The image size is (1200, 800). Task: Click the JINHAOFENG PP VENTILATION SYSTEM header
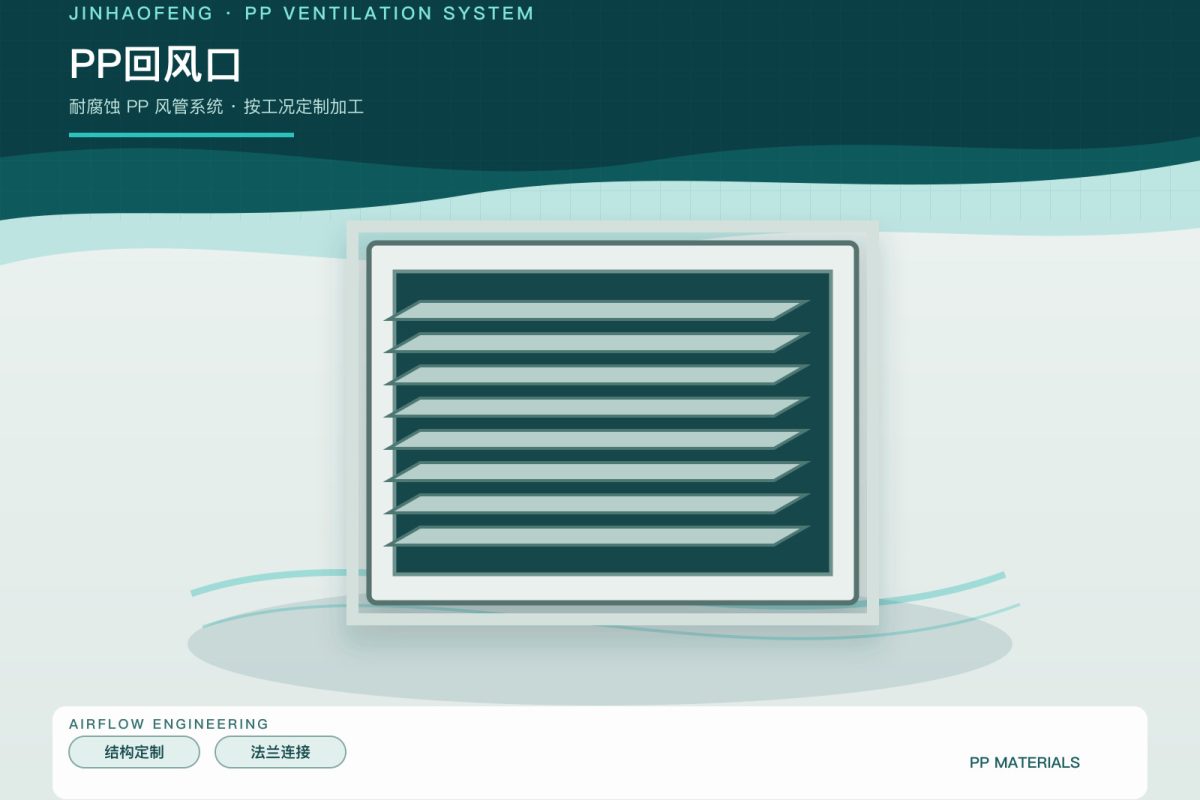(x=301, y=14)
